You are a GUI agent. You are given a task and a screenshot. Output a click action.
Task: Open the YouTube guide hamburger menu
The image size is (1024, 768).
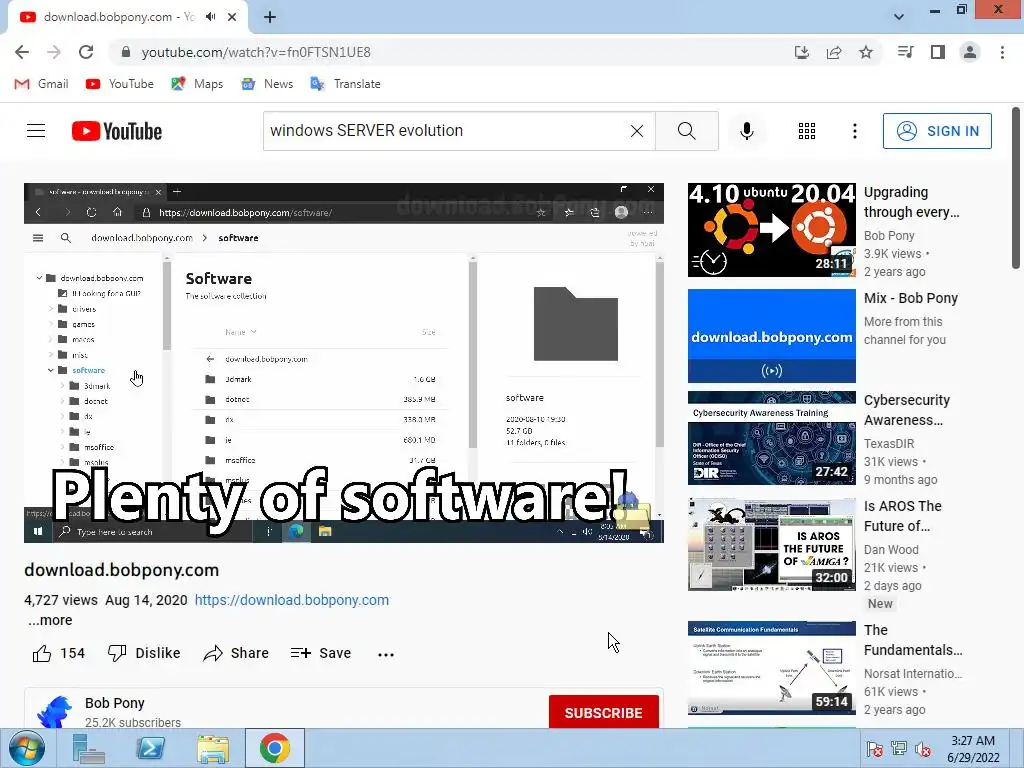(36, 131)
